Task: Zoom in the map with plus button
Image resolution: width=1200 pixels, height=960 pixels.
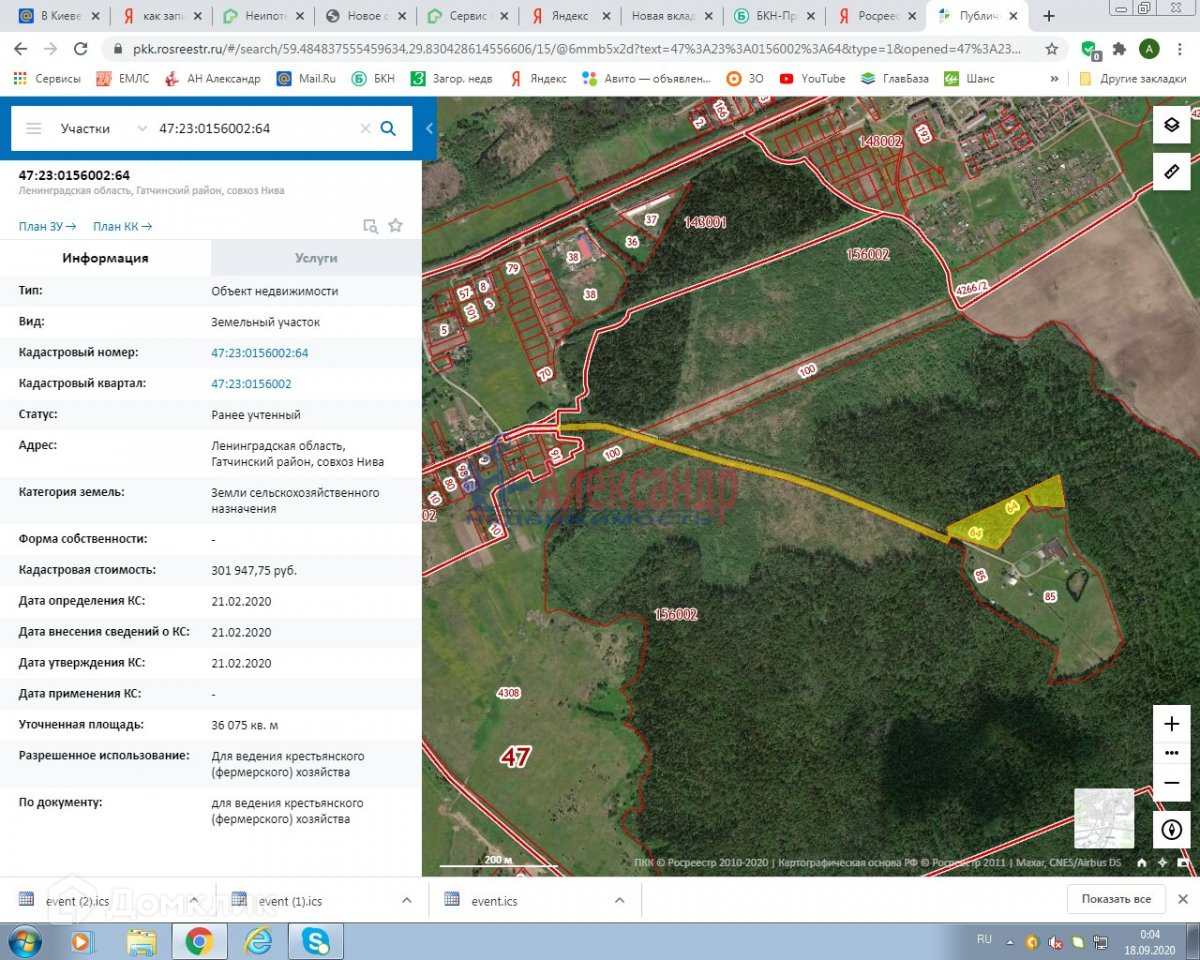Action: click(1172, 723)
